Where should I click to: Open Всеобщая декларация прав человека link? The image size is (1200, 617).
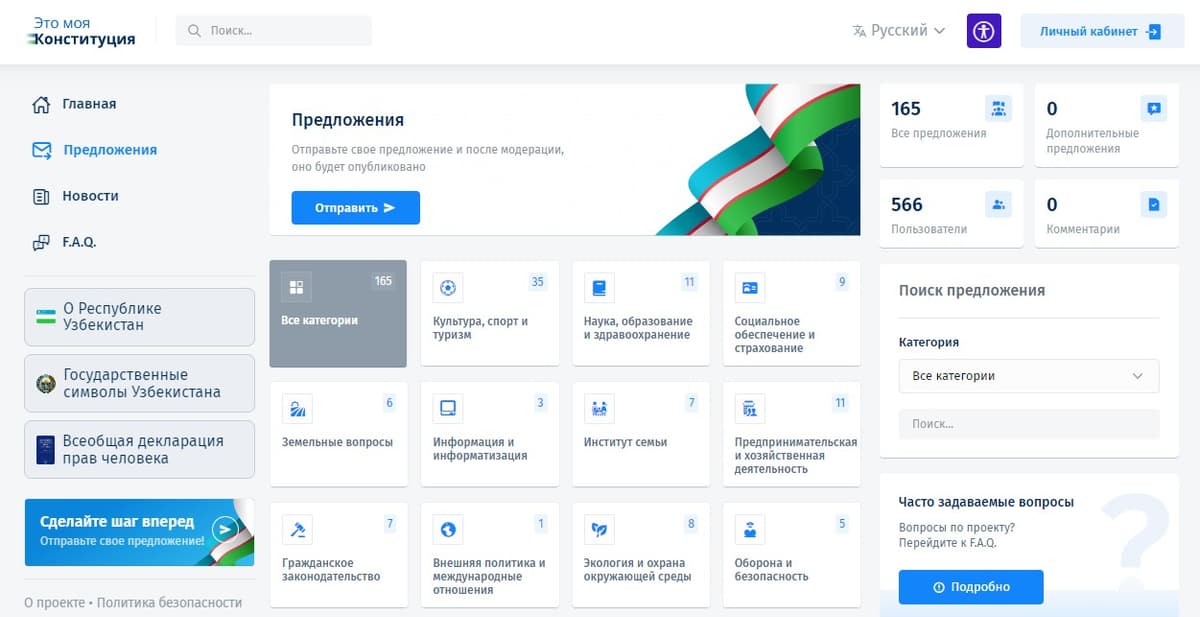[140, 449]
